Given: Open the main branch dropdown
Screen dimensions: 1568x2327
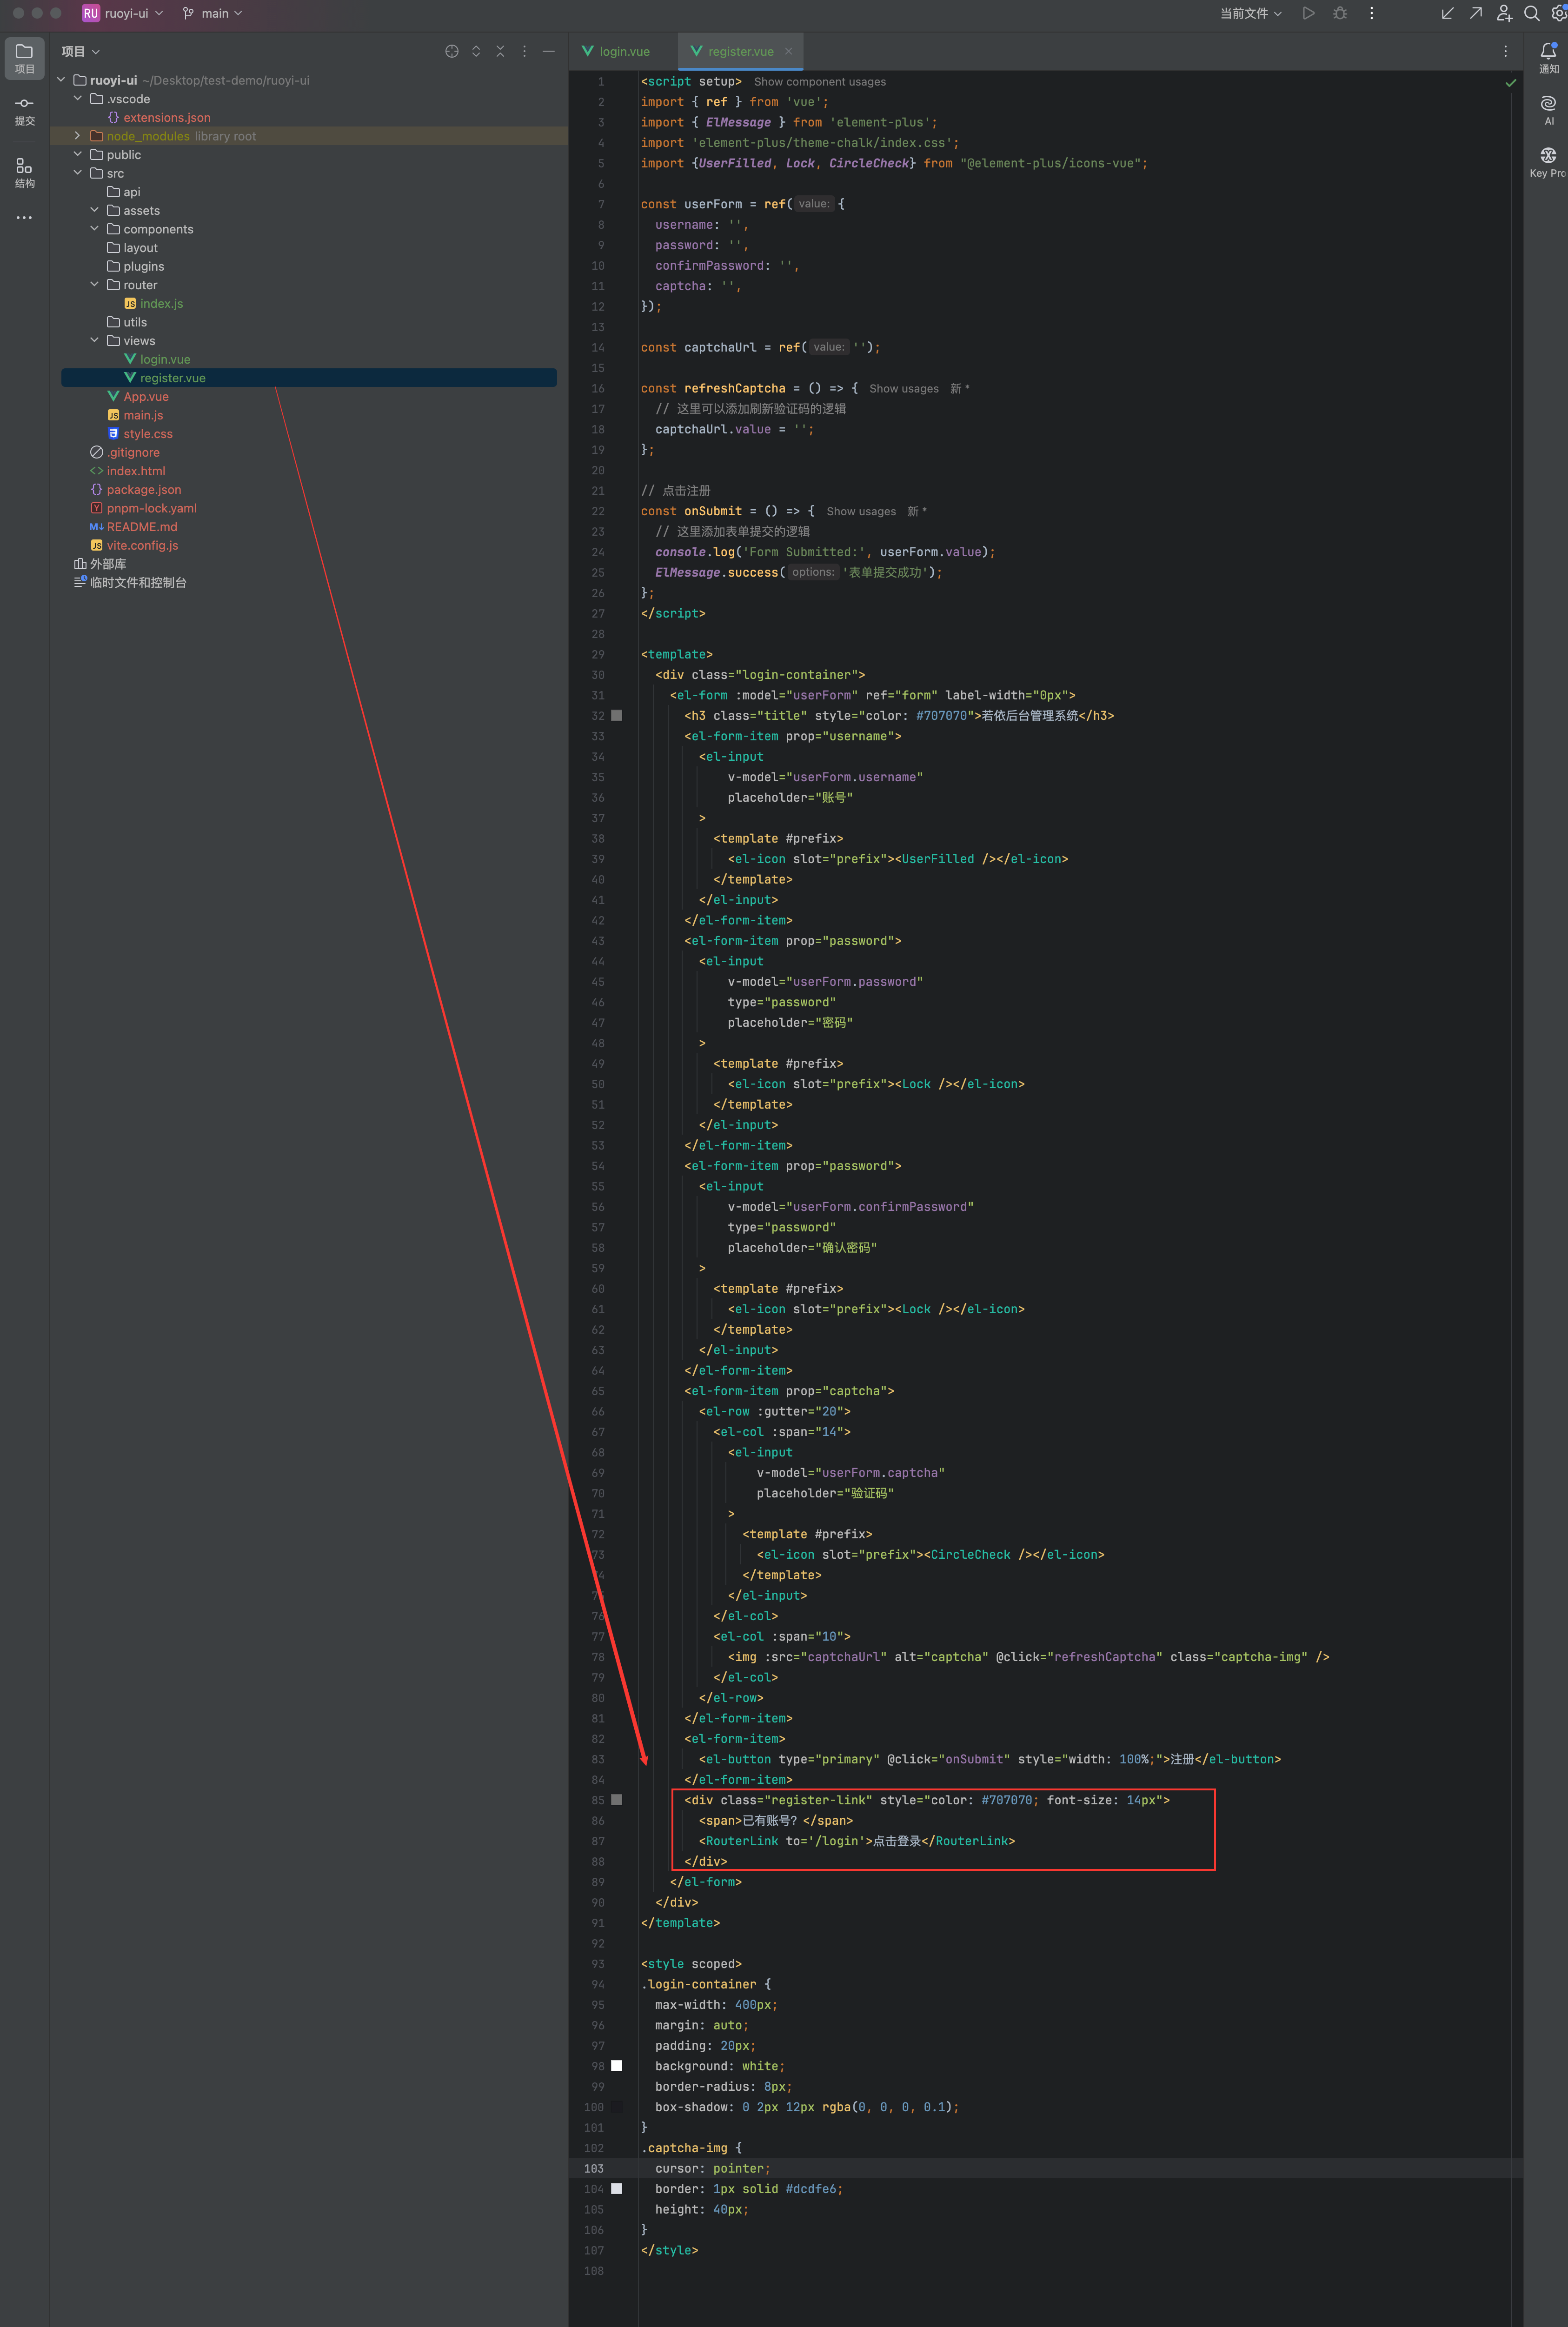Looking at the screenshot, I should coord(212,13).
